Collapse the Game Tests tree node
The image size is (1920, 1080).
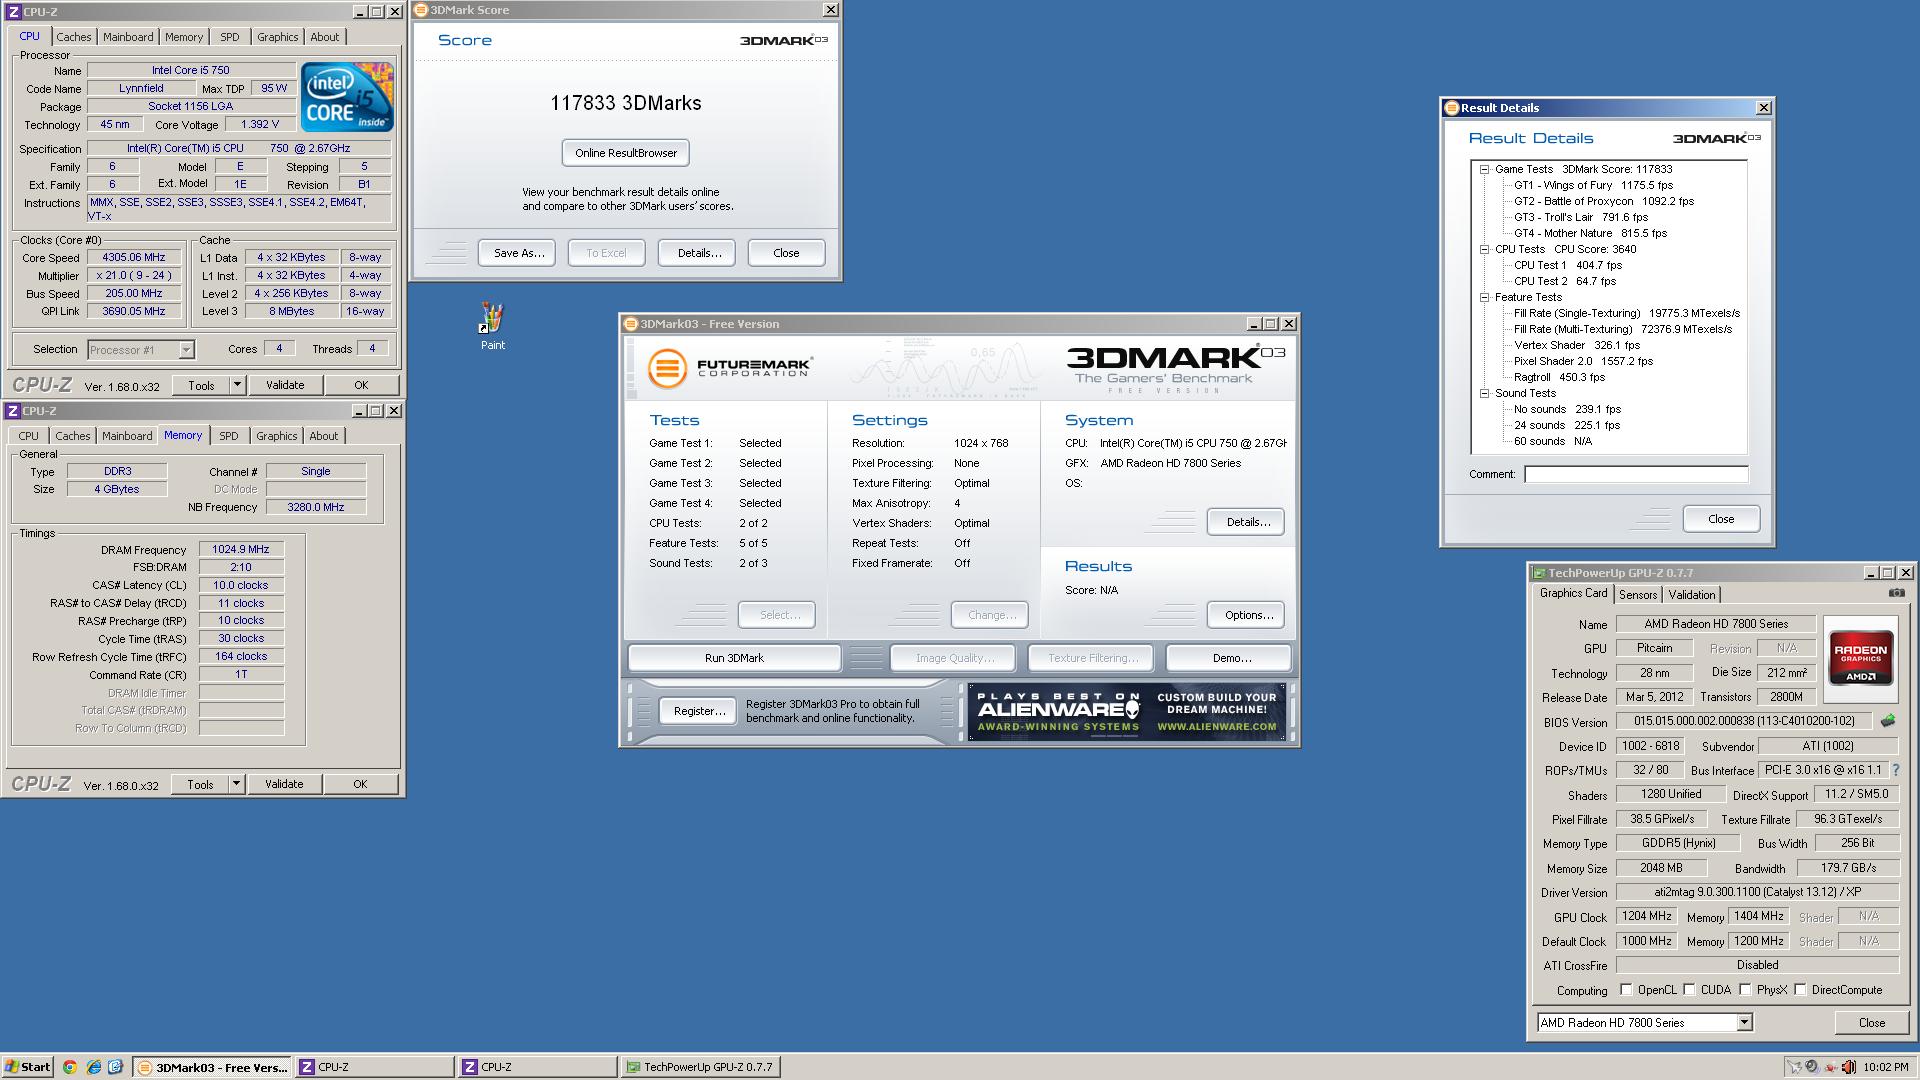1485,169
